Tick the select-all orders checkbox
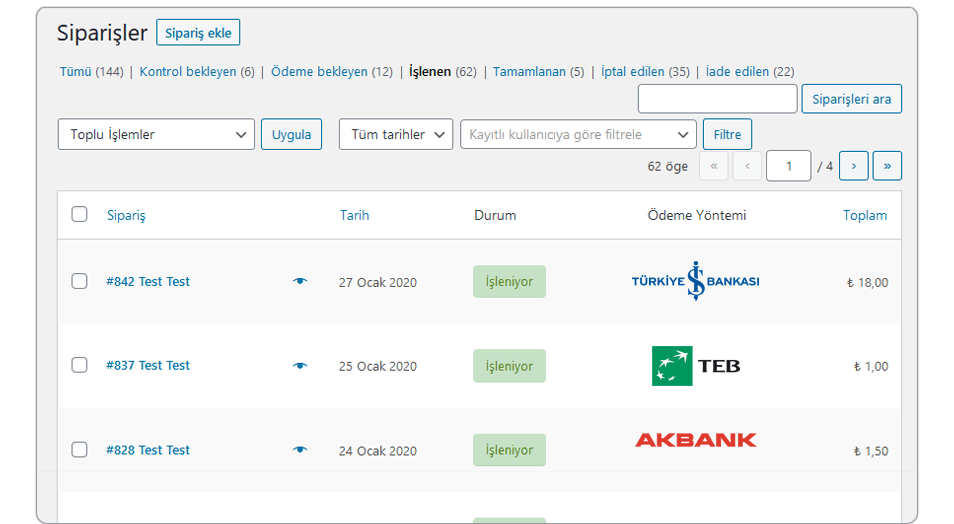 (x=79, y=214)
